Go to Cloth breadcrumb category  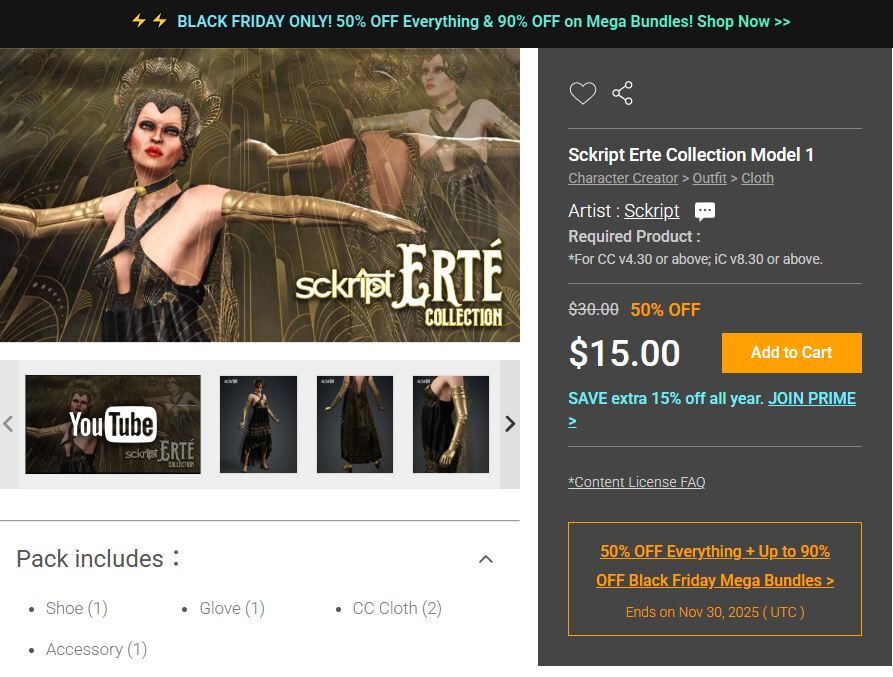[757, 178]
